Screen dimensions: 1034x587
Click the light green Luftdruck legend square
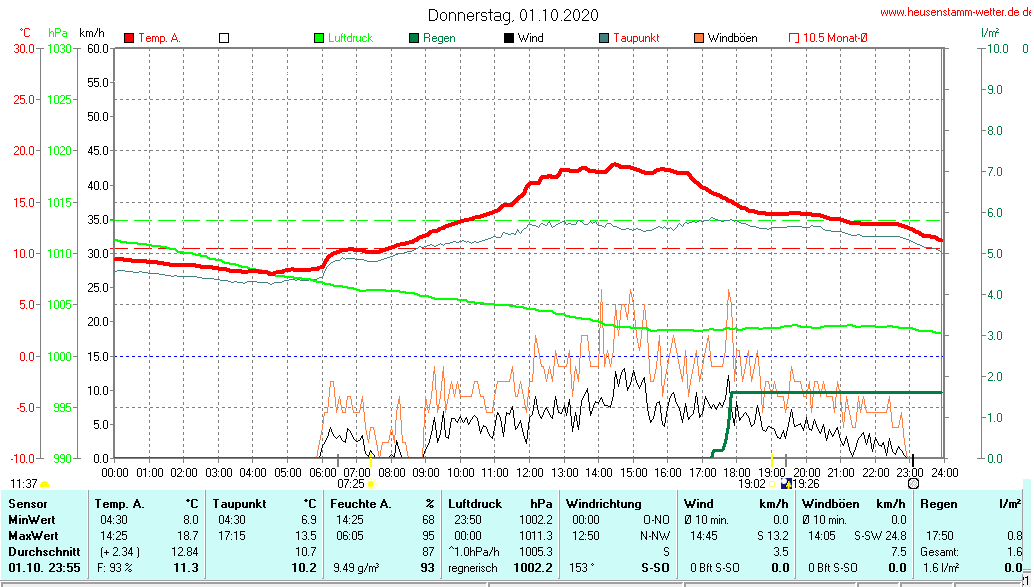(319, 38)
